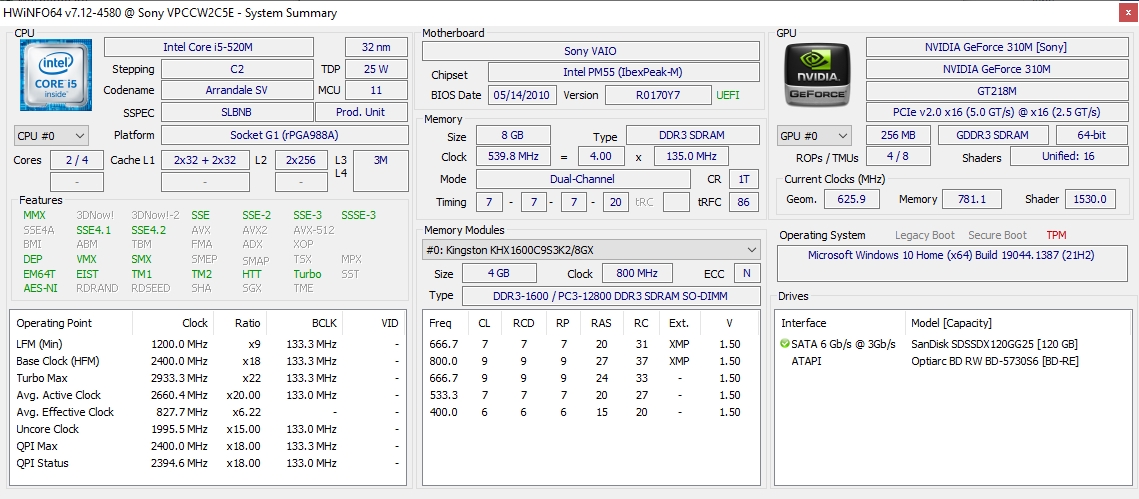1139x499 pixels.
Task: Select the 400.0 frequency timing row
Action: pyautogui.click(x=591, y=412)
